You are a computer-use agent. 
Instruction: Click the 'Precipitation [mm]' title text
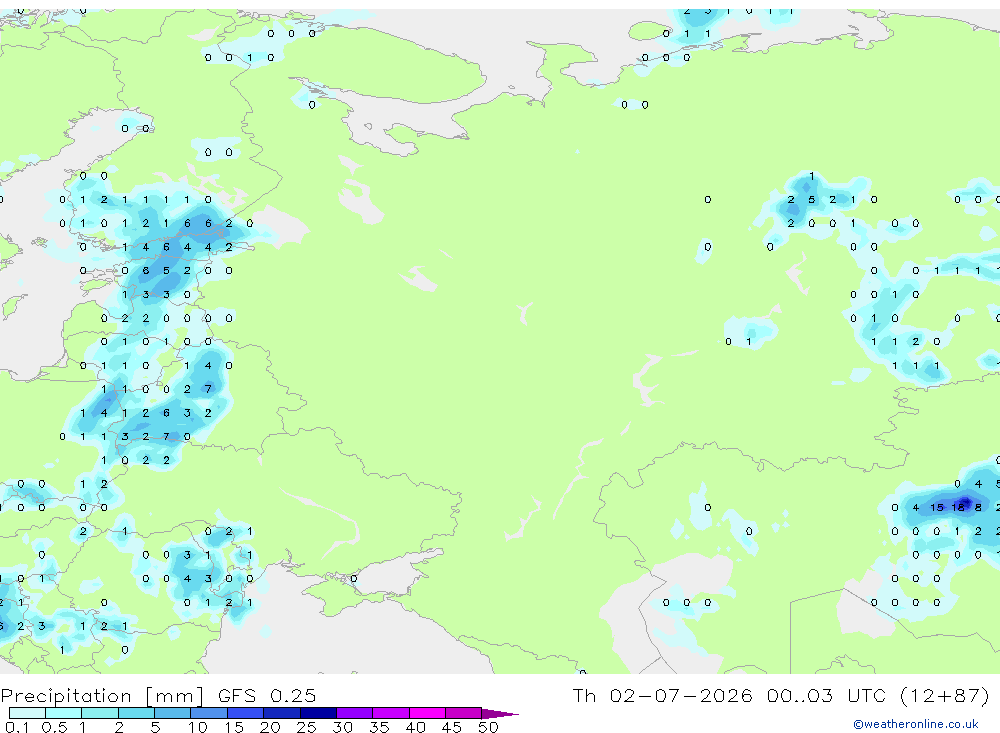tap(102, 696)
